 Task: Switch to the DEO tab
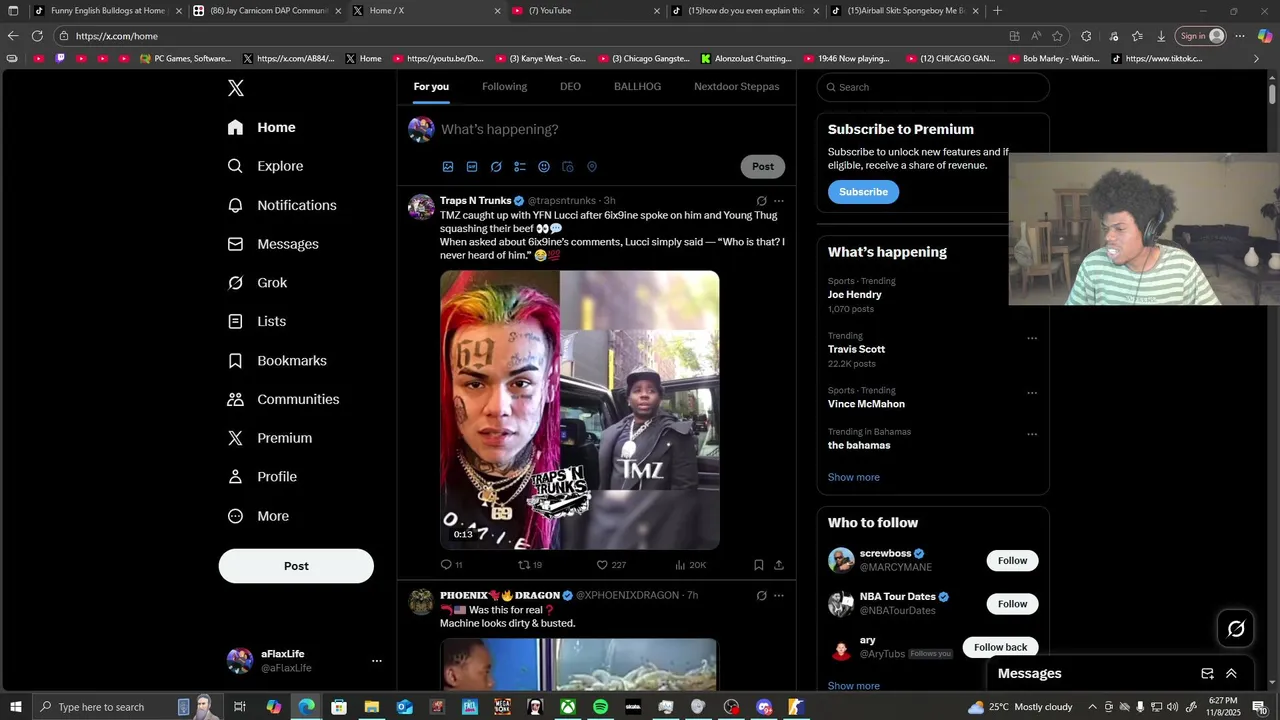(570, 87)
